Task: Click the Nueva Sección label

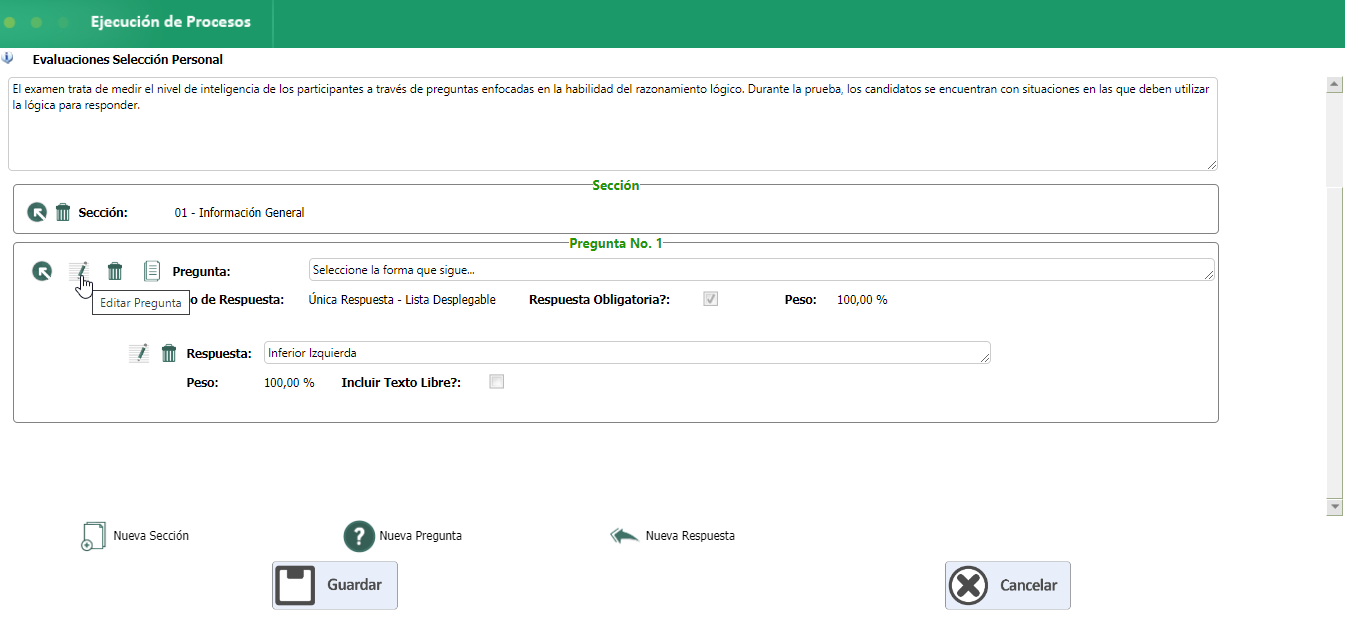Action: pyautogui.click(x=151, y=536)
